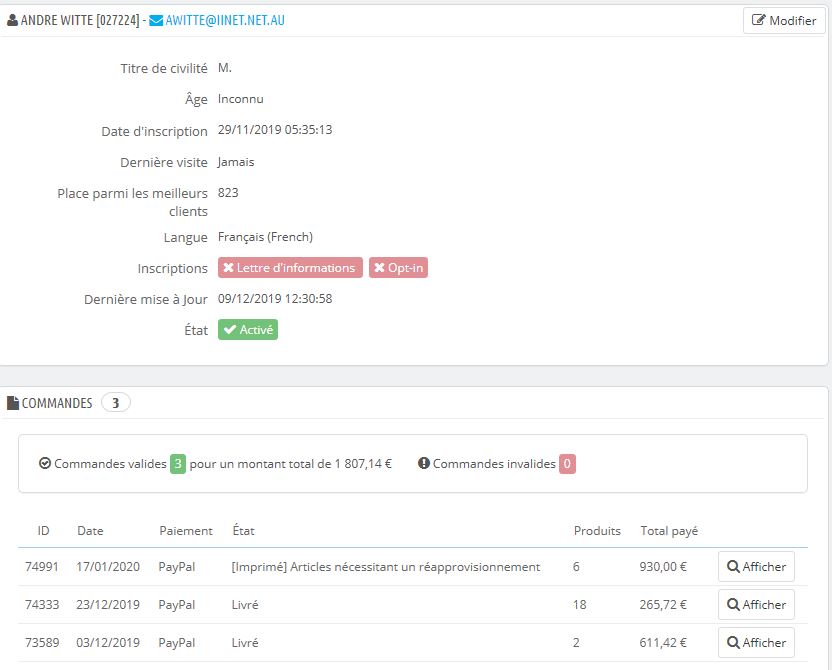Click the envelope icon beside the email

(x=156, y=20)
